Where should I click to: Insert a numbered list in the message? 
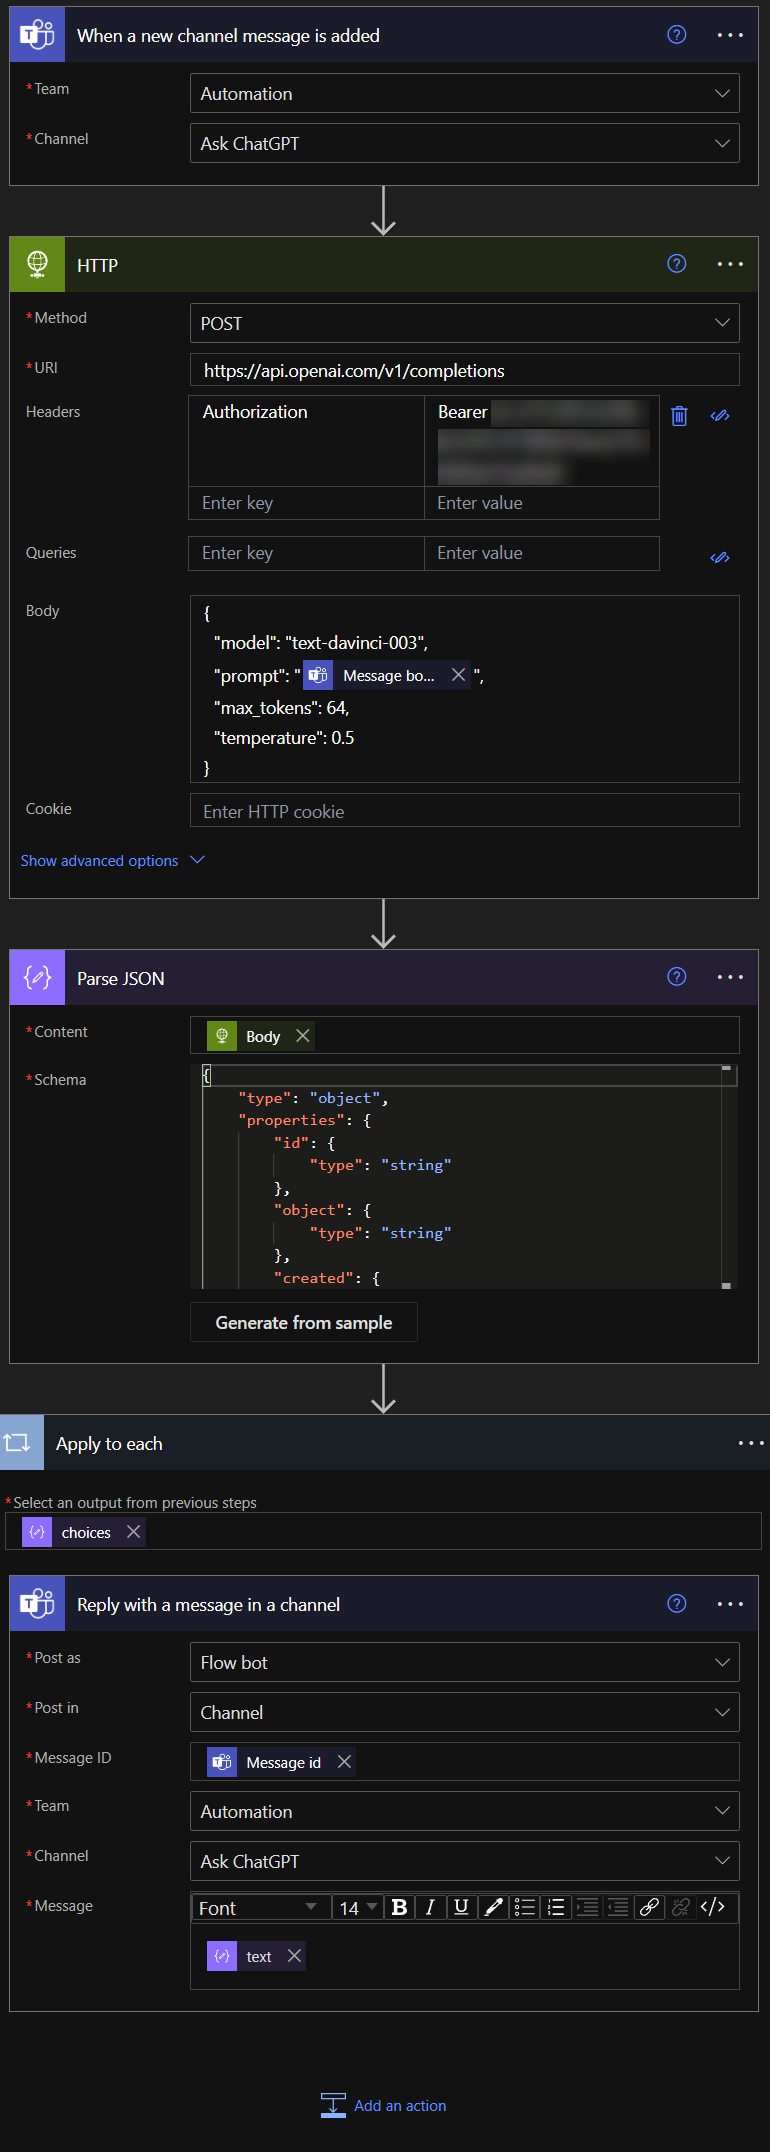click(556, 1907)
